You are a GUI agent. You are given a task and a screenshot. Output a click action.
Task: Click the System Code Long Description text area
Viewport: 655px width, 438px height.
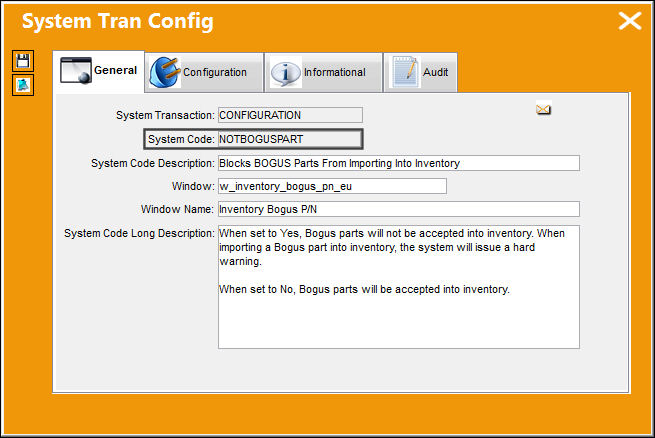(399, 287)
